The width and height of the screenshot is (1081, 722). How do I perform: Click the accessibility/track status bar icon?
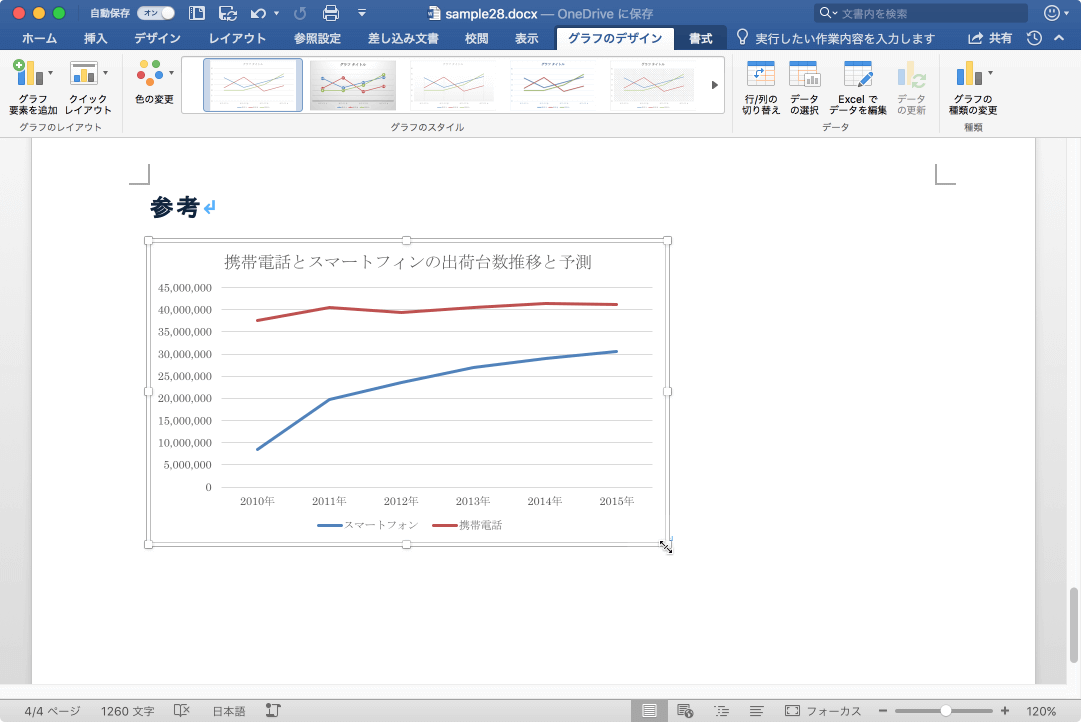coord(273,710)
